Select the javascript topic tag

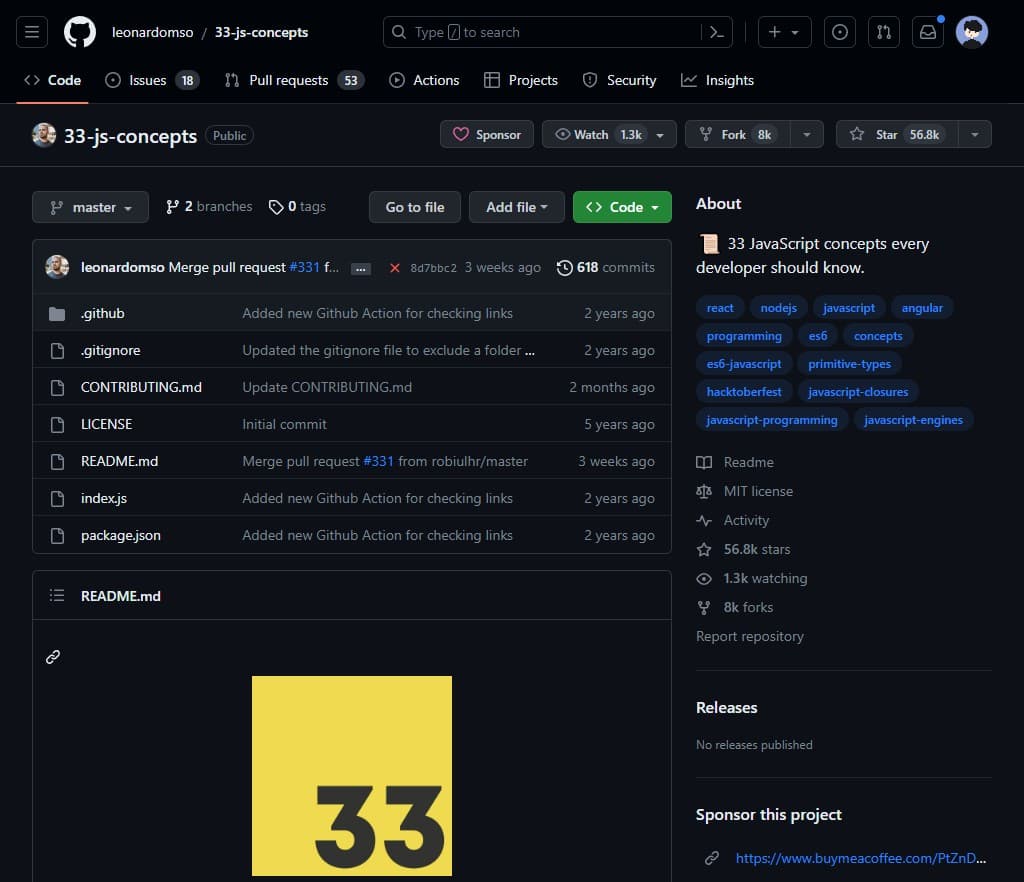point(848,308)
